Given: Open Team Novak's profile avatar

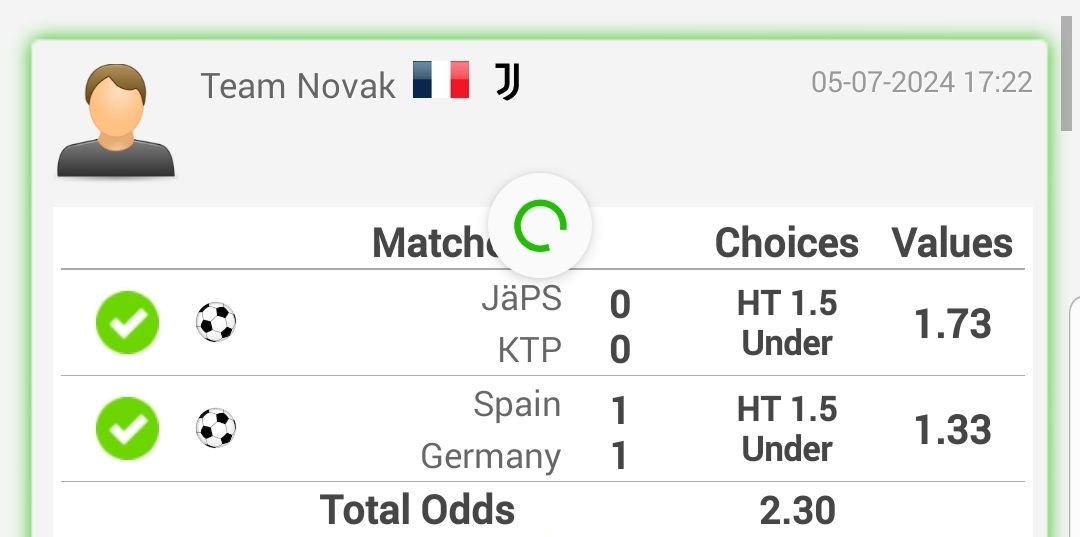Looking at the screenshot, I should [116, 120].
